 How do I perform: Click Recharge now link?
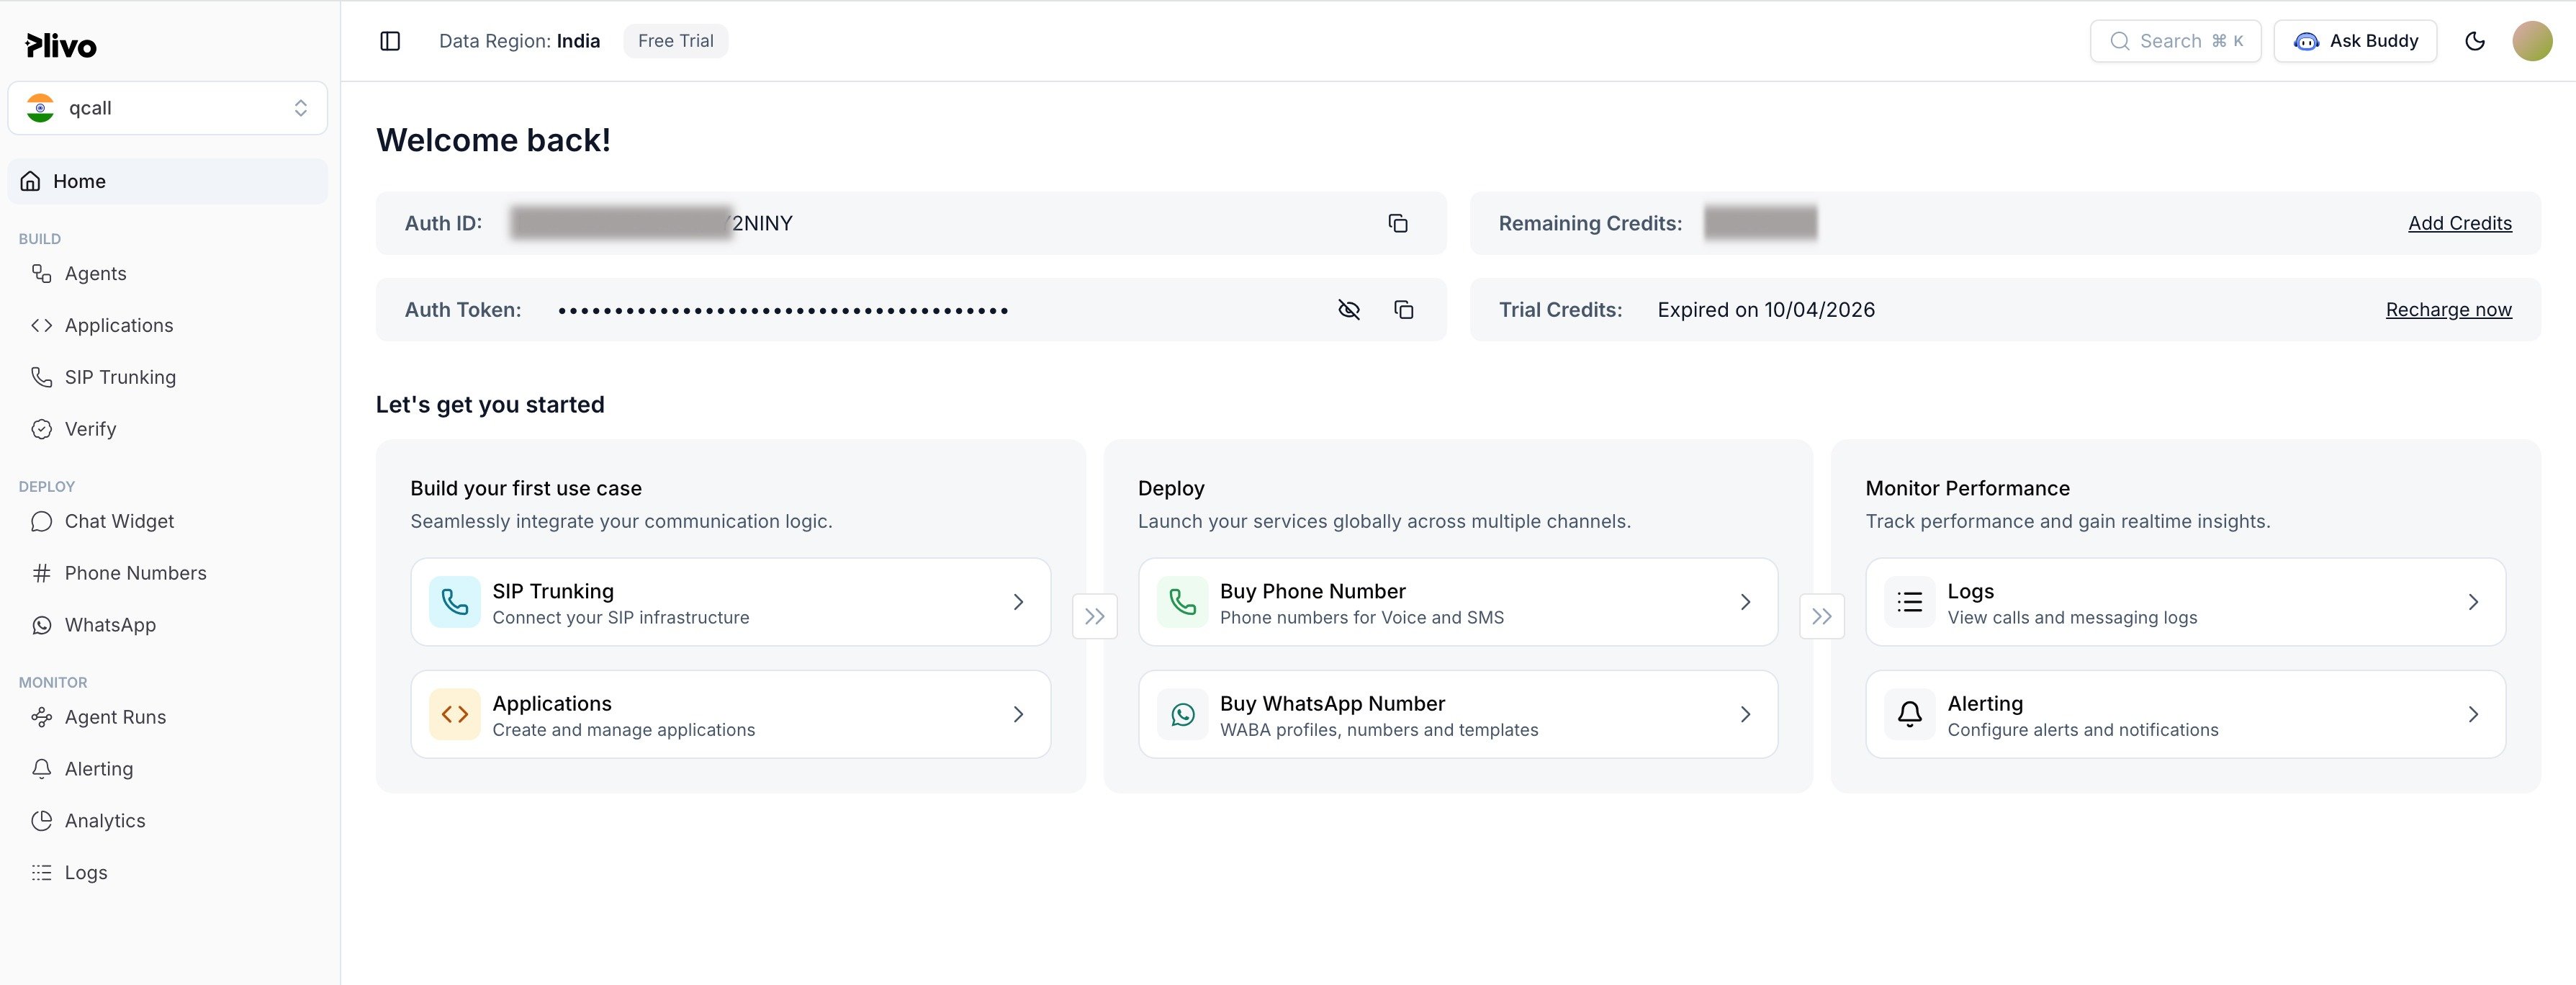click(2449, 310)
